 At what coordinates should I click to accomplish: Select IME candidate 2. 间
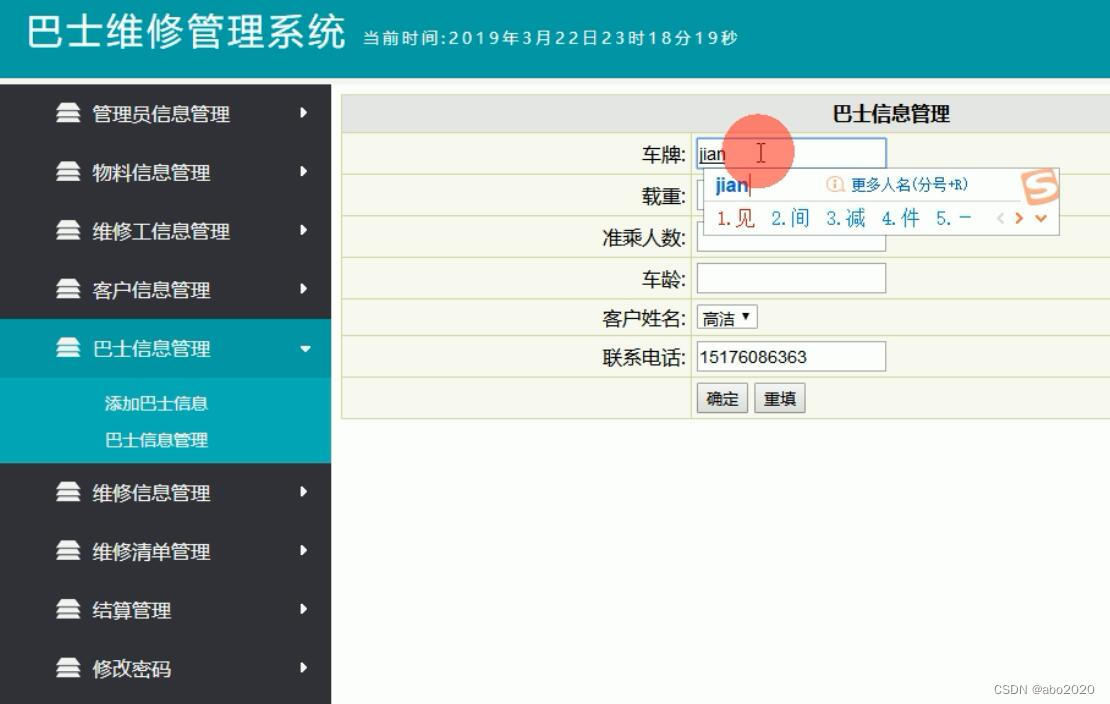coord(790,218)
